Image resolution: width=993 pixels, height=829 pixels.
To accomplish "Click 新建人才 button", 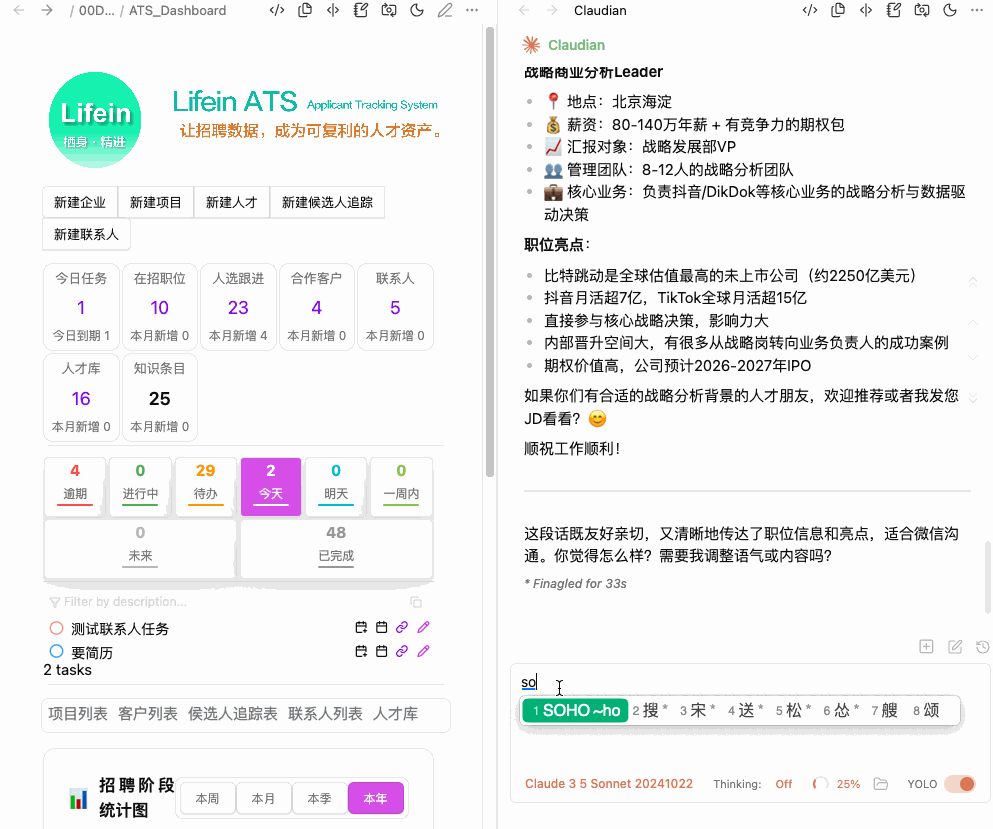I will (232, 202).
